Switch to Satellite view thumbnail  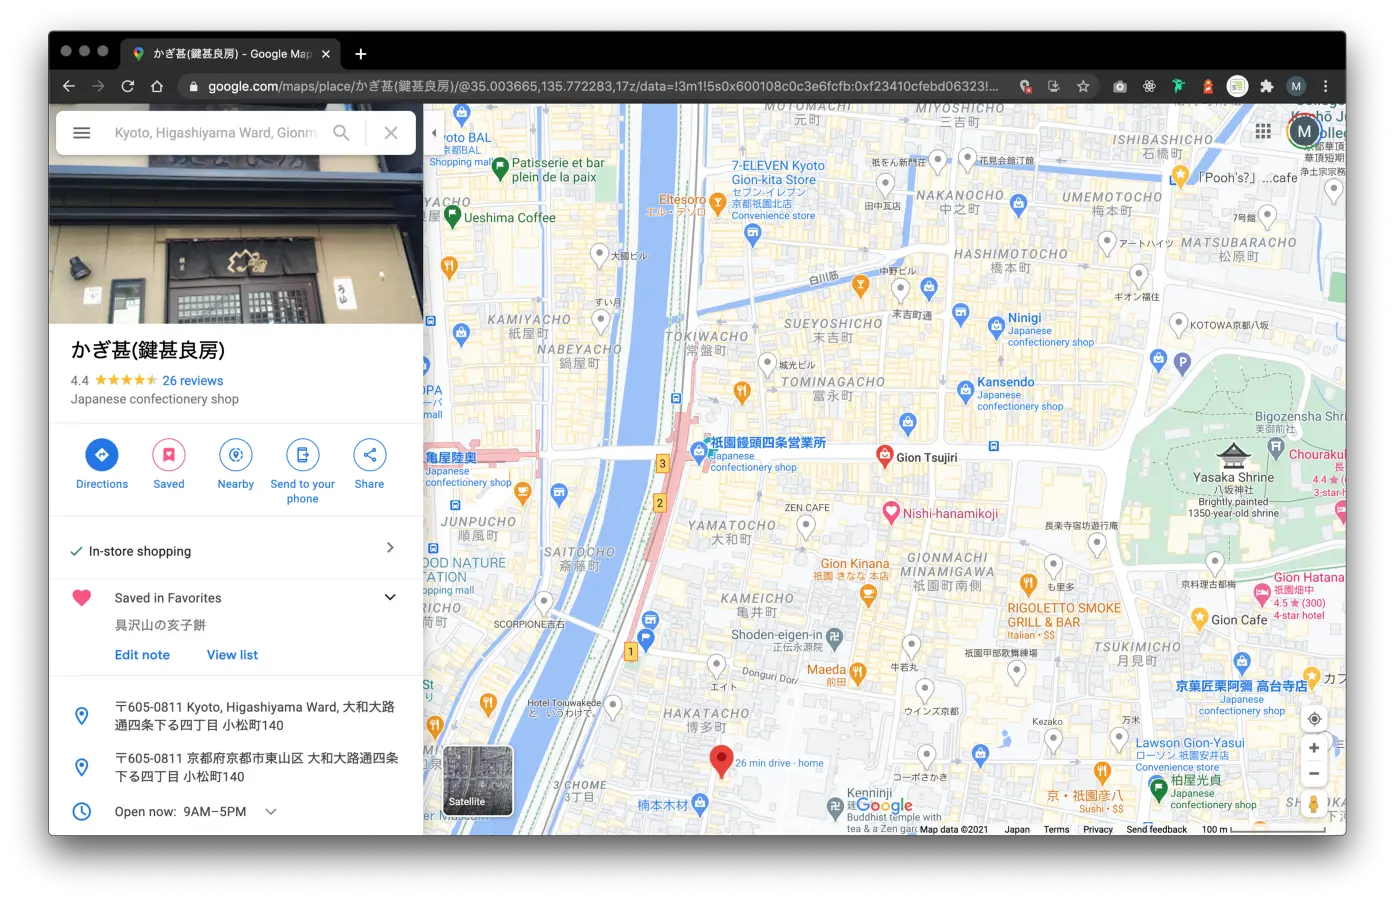coord(478,780)
